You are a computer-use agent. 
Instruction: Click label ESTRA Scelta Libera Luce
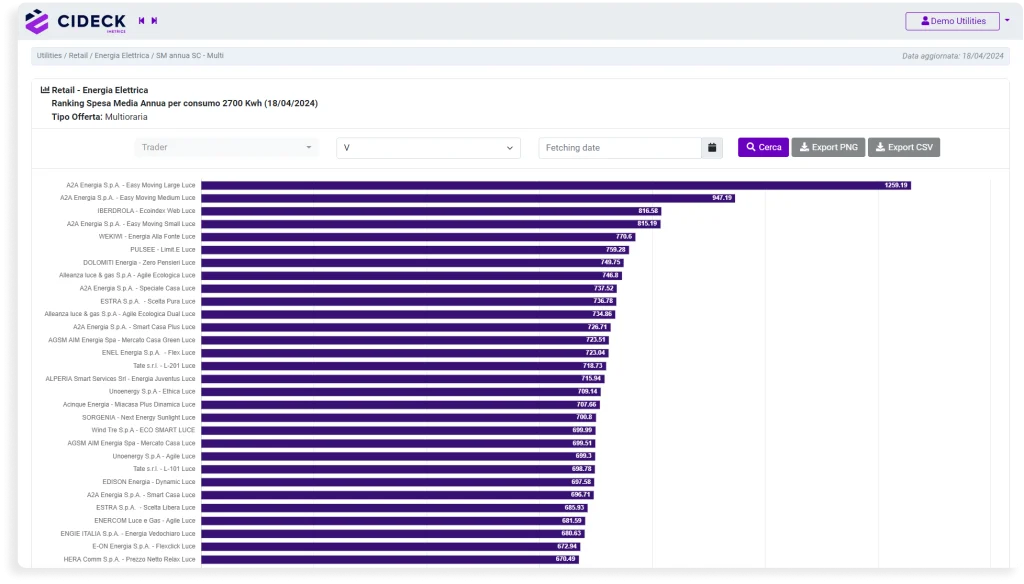pyautogui.click(x=146, y=508)
